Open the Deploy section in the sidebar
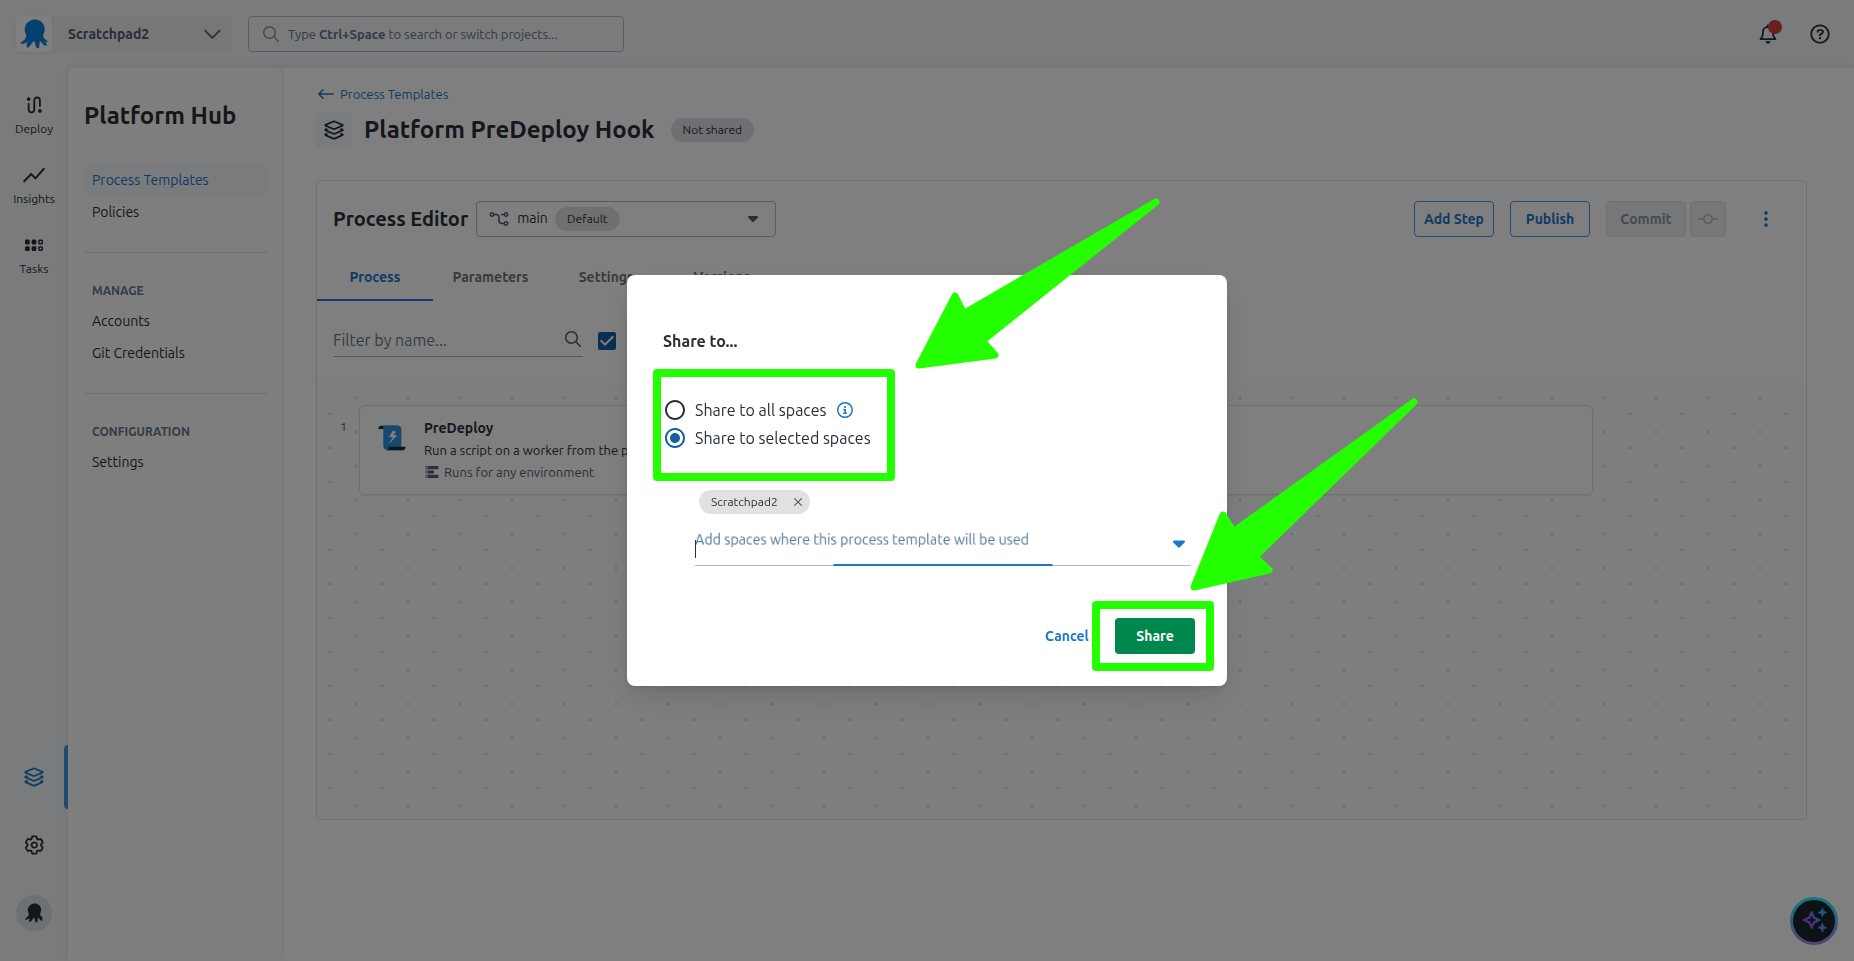Viewport: 1854px width, 961px height. pos(33,114)
